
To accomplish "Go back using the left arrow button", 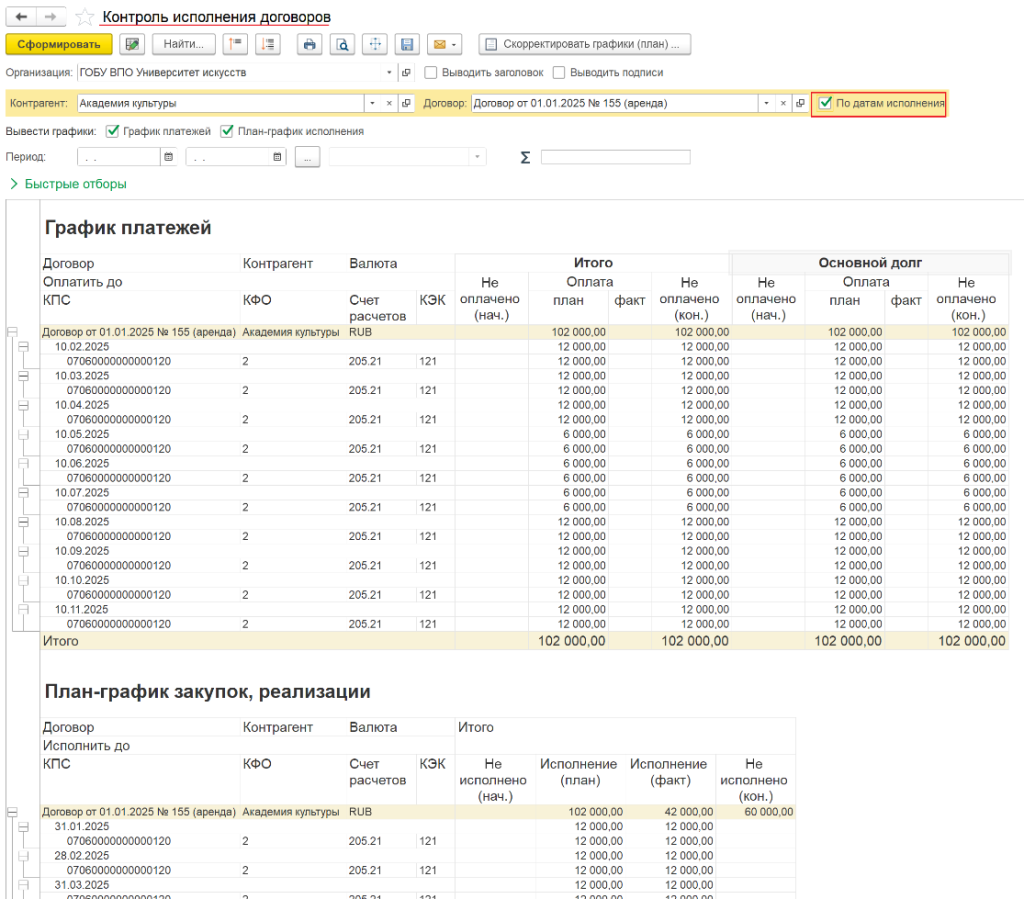I will click(x=21, y=17).
